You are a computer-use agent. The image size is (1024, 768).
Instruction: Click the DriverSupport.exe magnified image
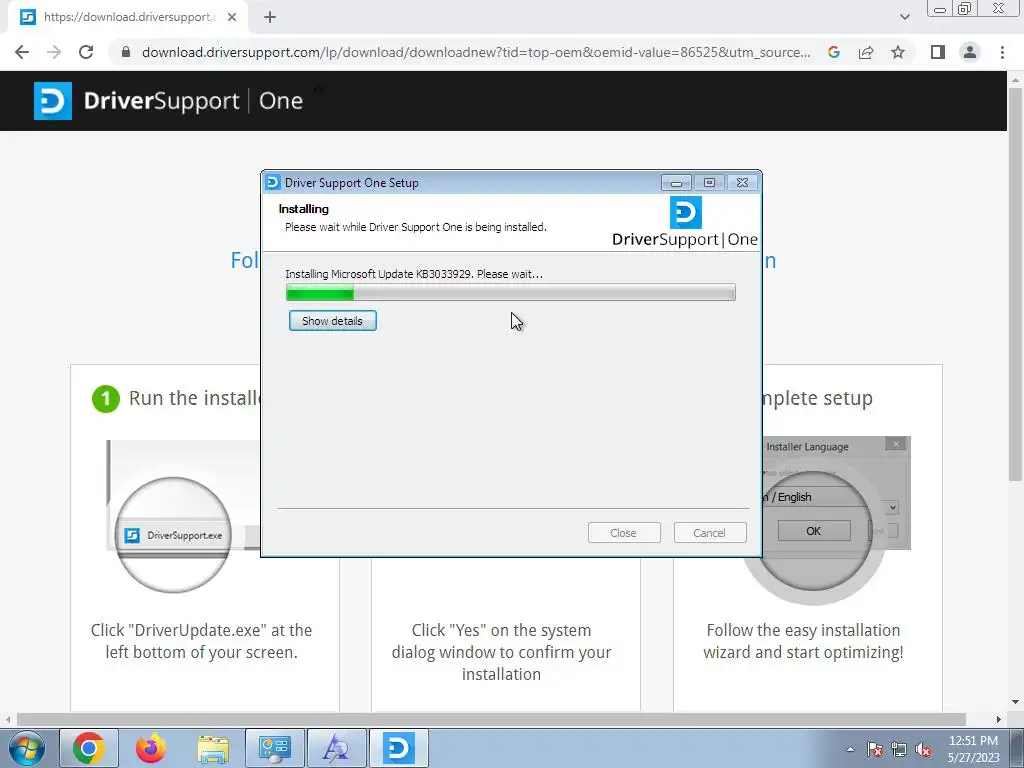[173, 535]
